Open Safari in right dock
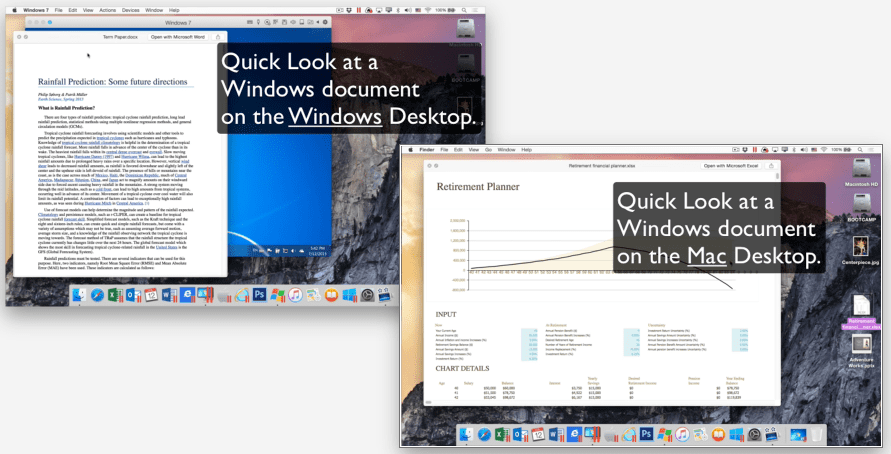 point(484,435)
